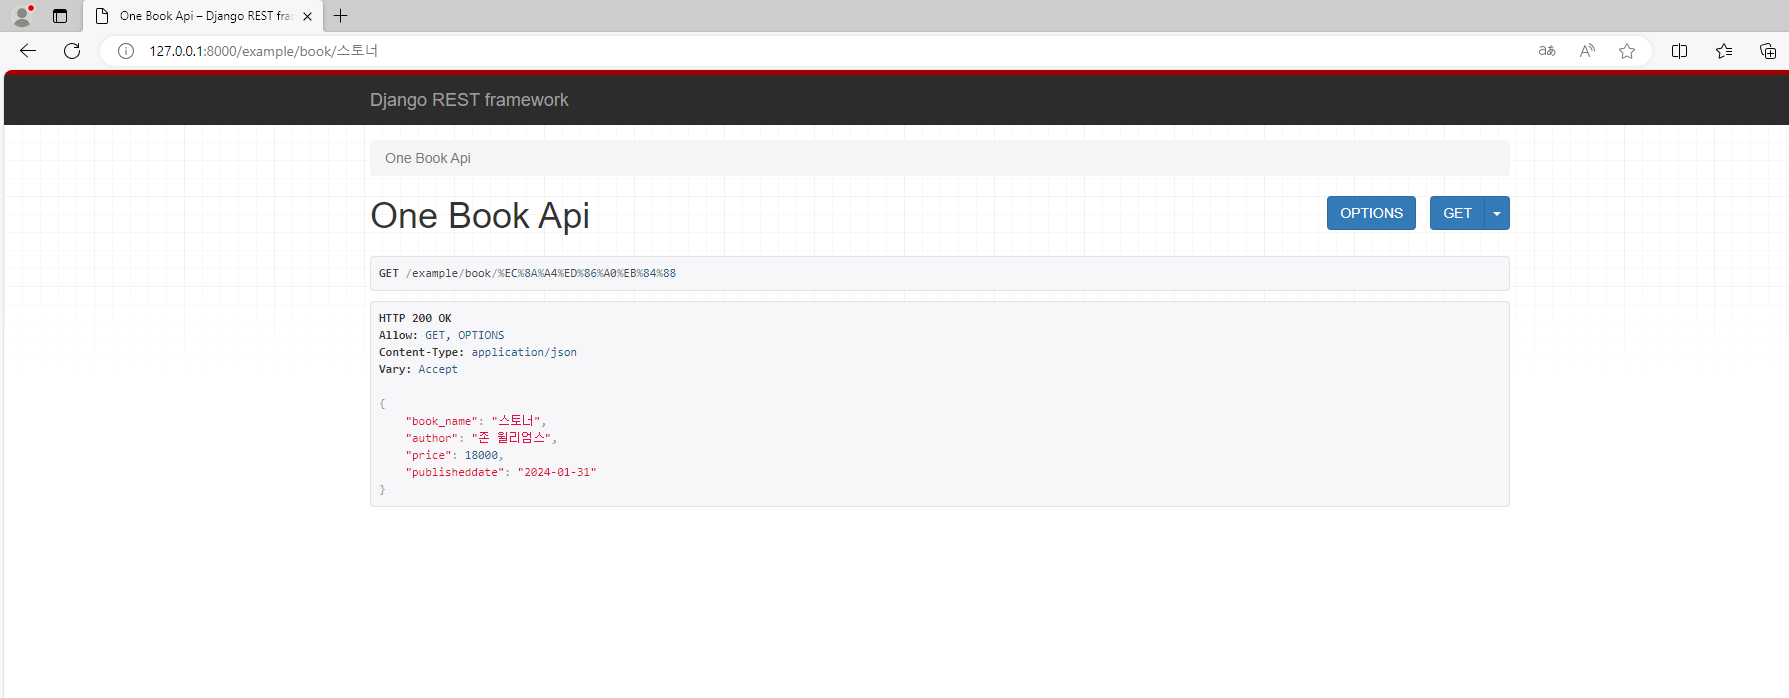
Task: Add this page to favorites star
Action: (1627, 51)
